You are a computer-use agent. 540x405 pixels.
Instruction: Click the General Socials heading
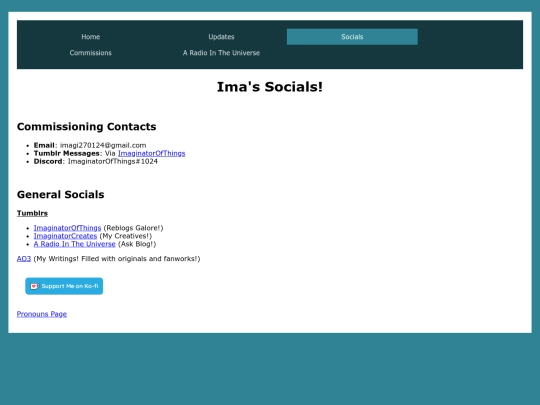tap(61, 194)
